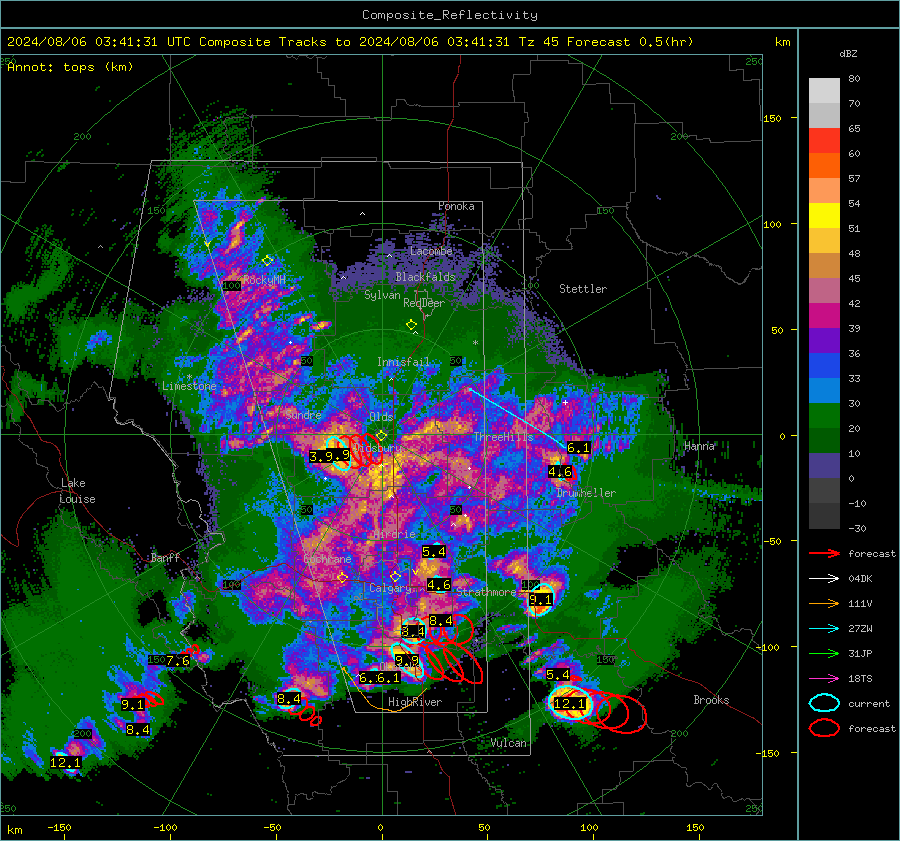Click the cyan 27ZW arrow legend icon

click(x=824, y=629)
